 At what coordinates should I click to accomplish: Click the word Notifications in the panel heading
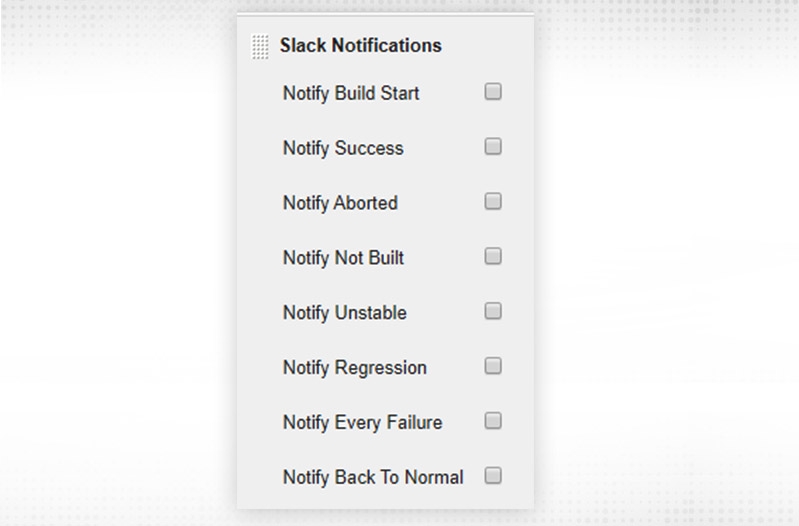(x=385, y=46)
